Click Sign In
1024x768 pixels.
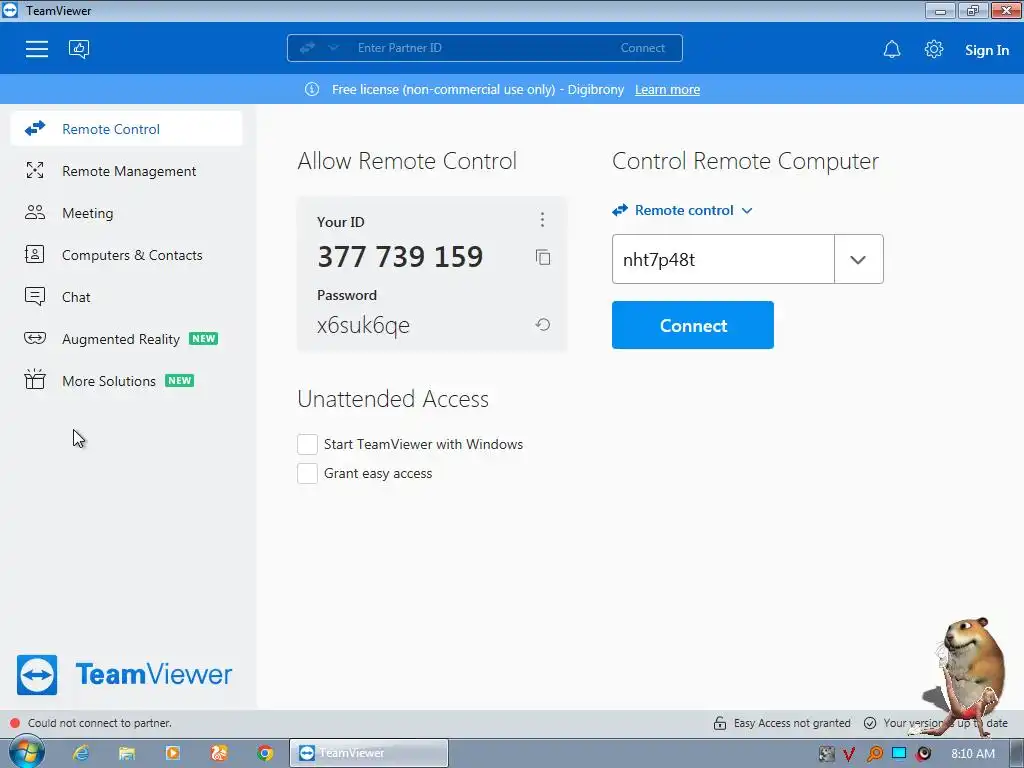(x=987, y=50)
